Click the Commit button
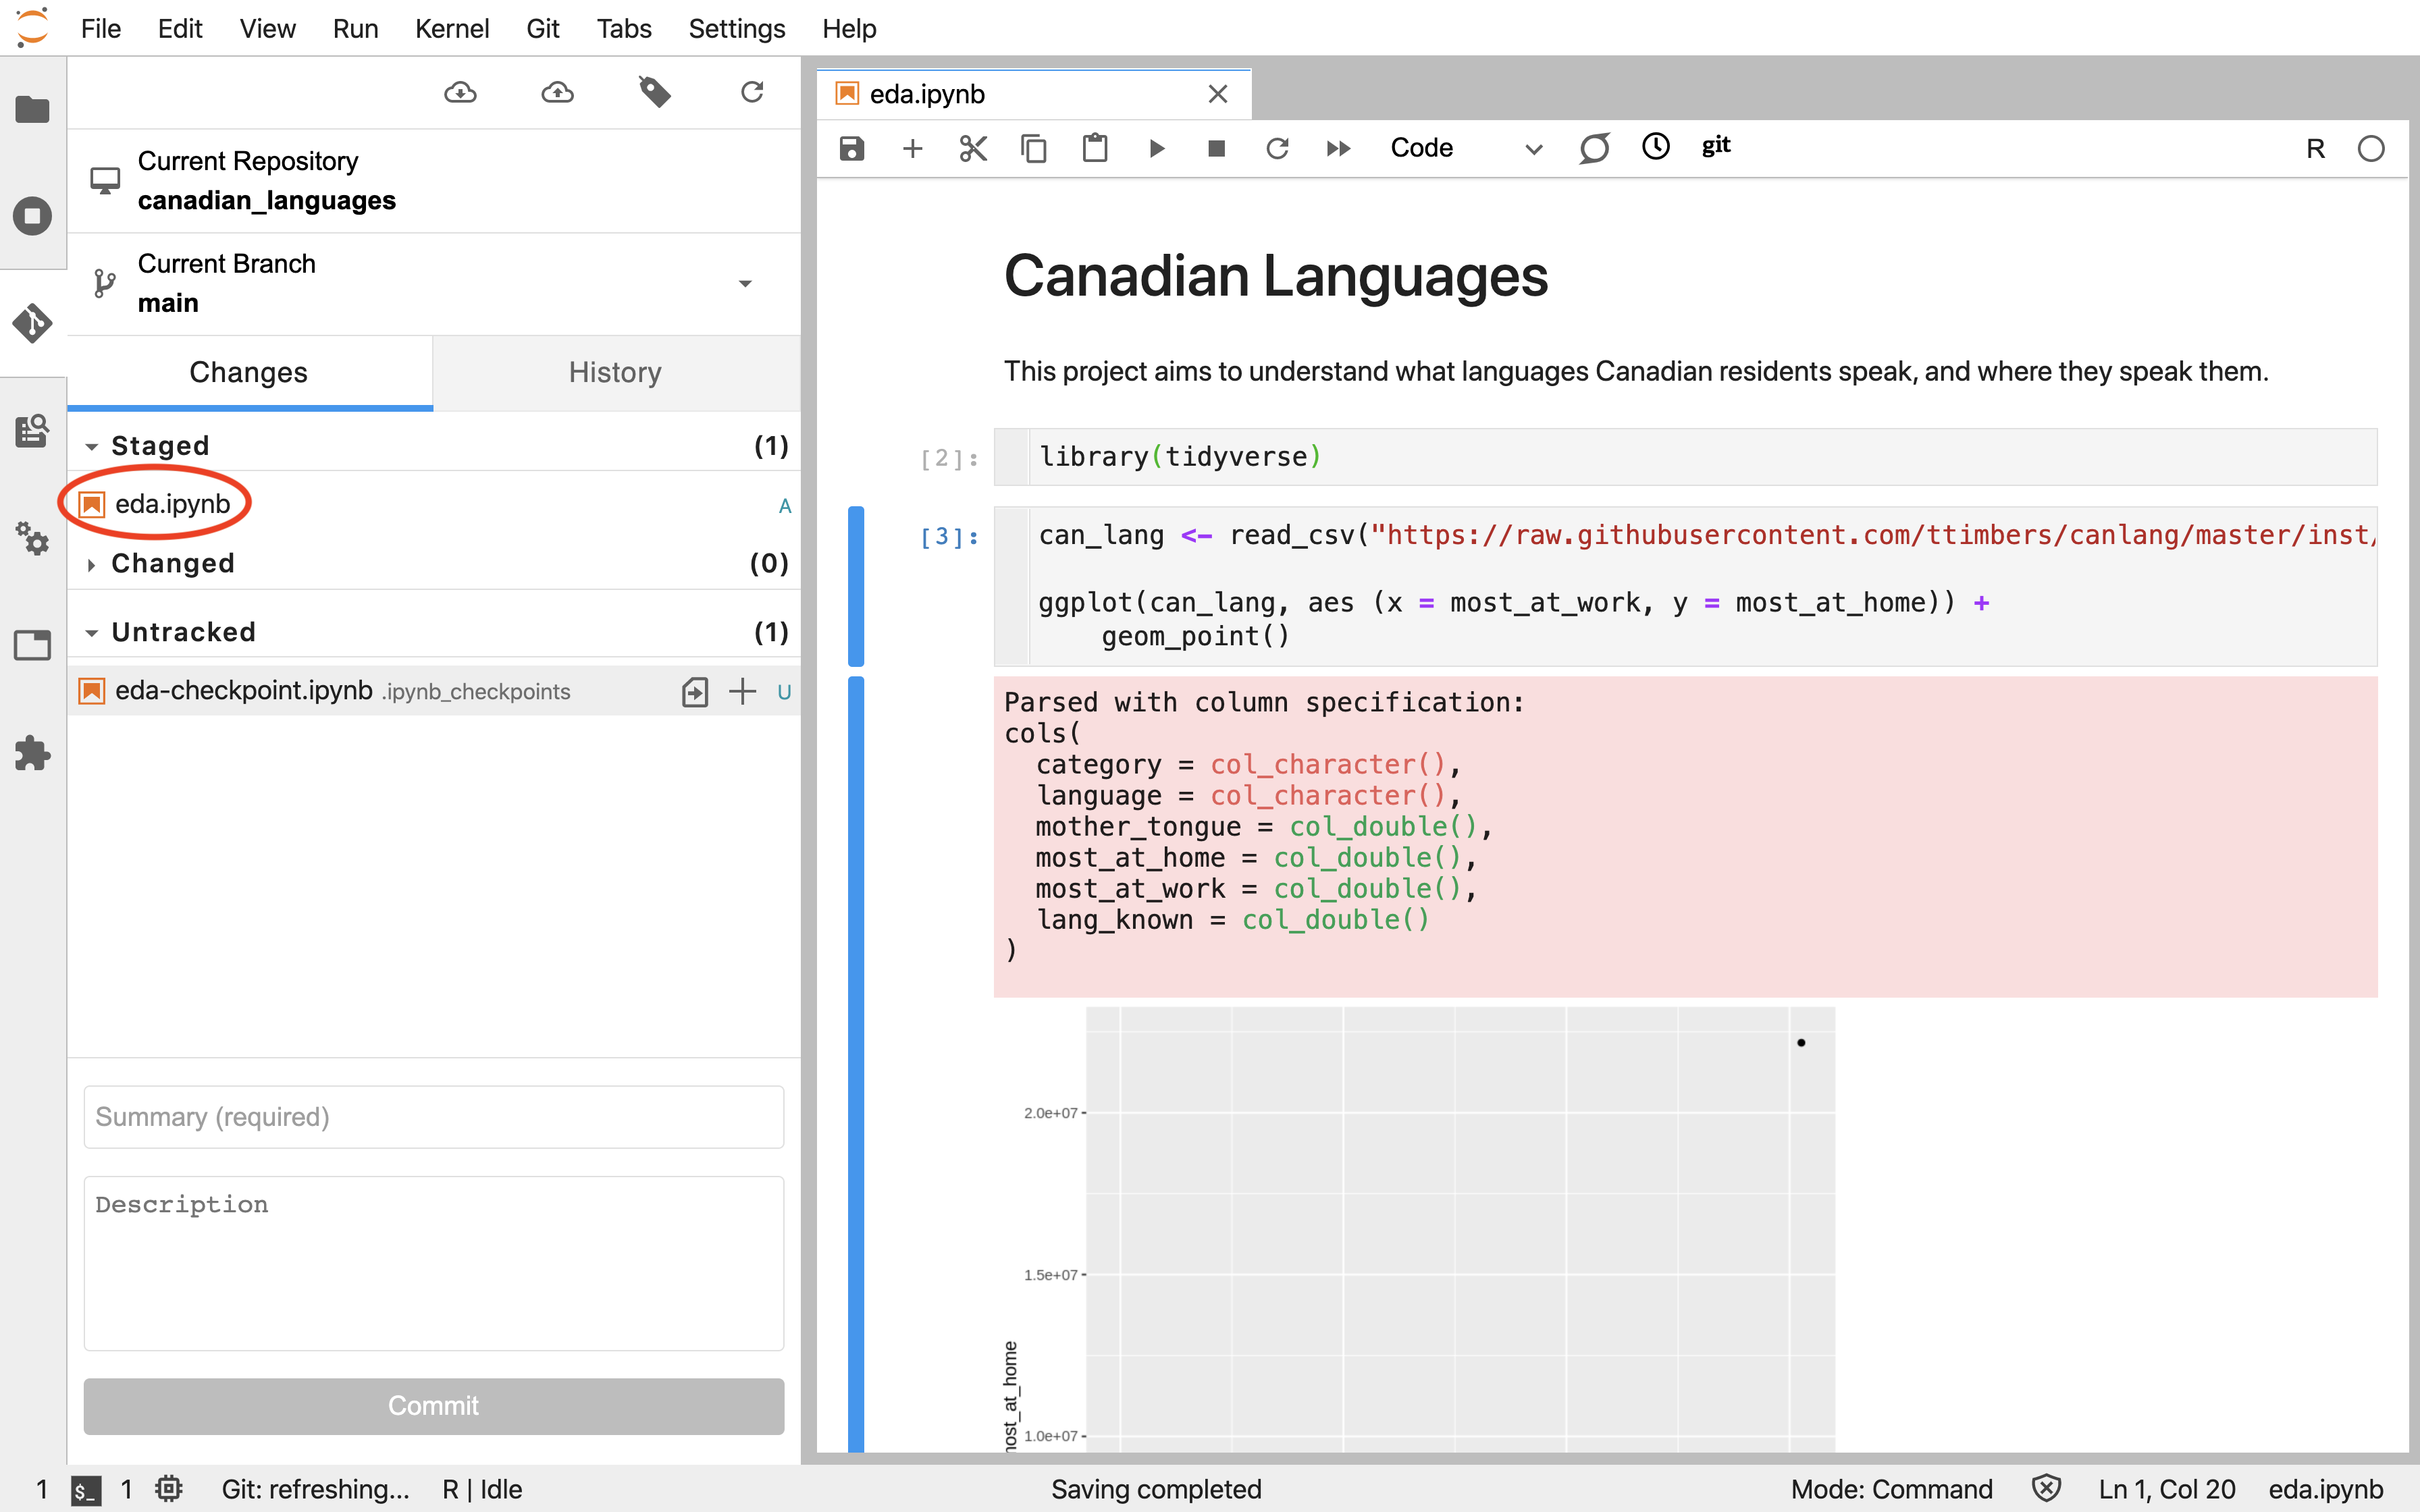The width and height of the screenshot is (2420, 1512). point(433,1406)
